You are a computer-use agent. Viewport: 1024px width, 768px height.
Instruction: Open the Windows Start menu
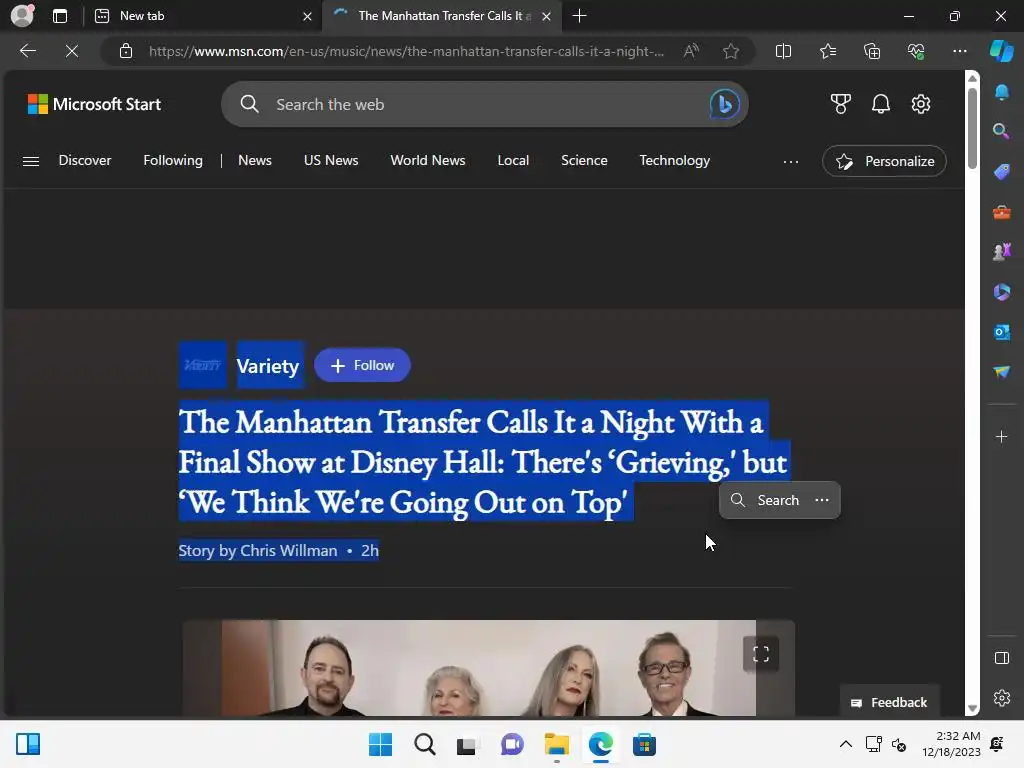(380, 744)
